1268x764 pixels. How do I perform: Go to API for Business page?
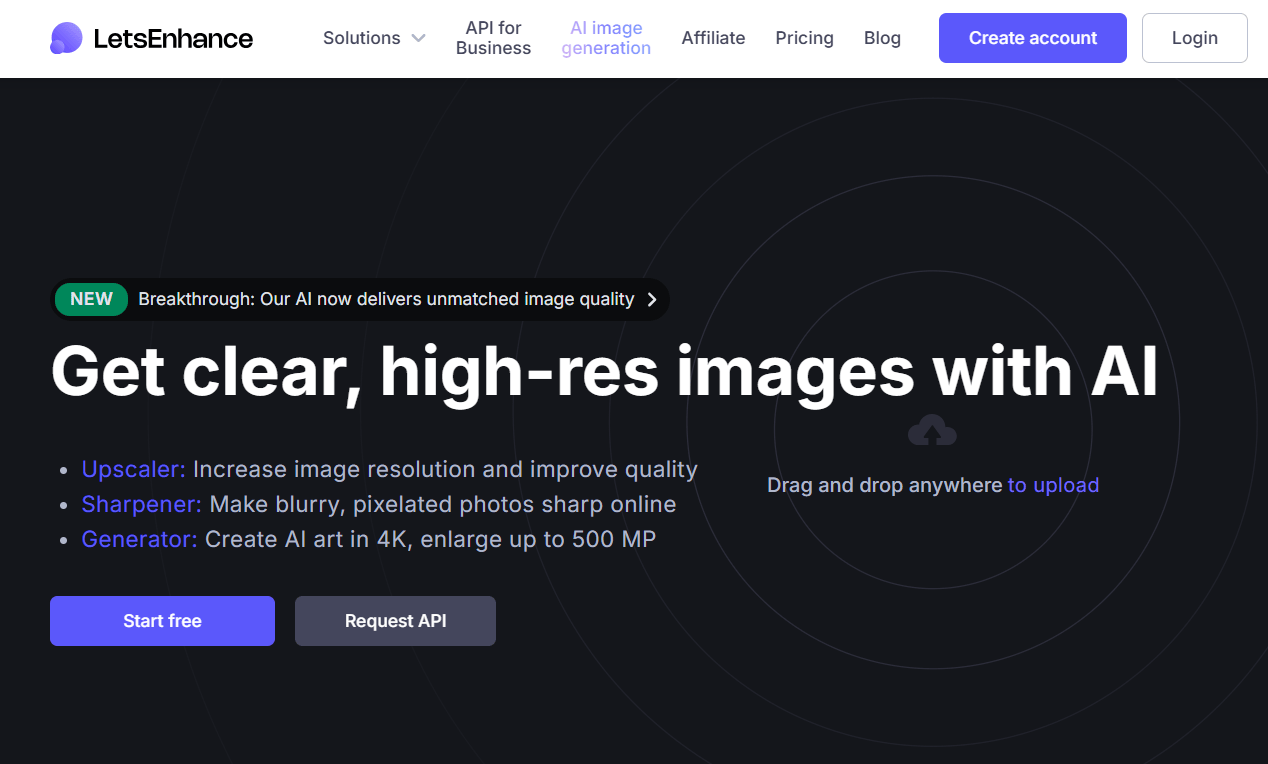pyautogui.click(x=493, y=38)
